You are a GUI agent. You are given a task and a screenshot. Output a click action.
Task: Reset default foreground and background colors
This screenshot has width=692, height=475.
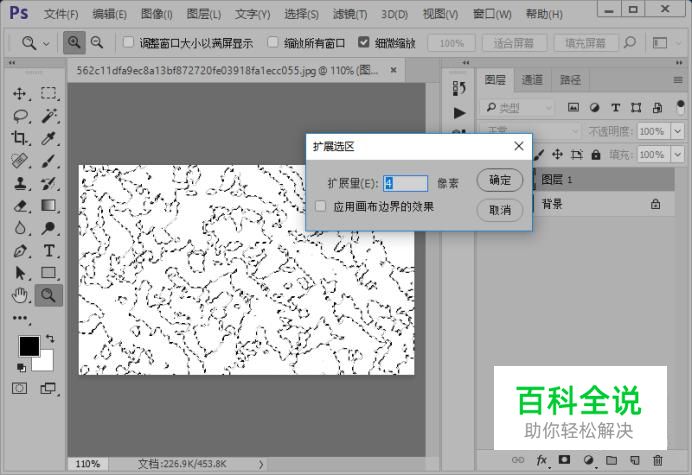tap(21, 367)
